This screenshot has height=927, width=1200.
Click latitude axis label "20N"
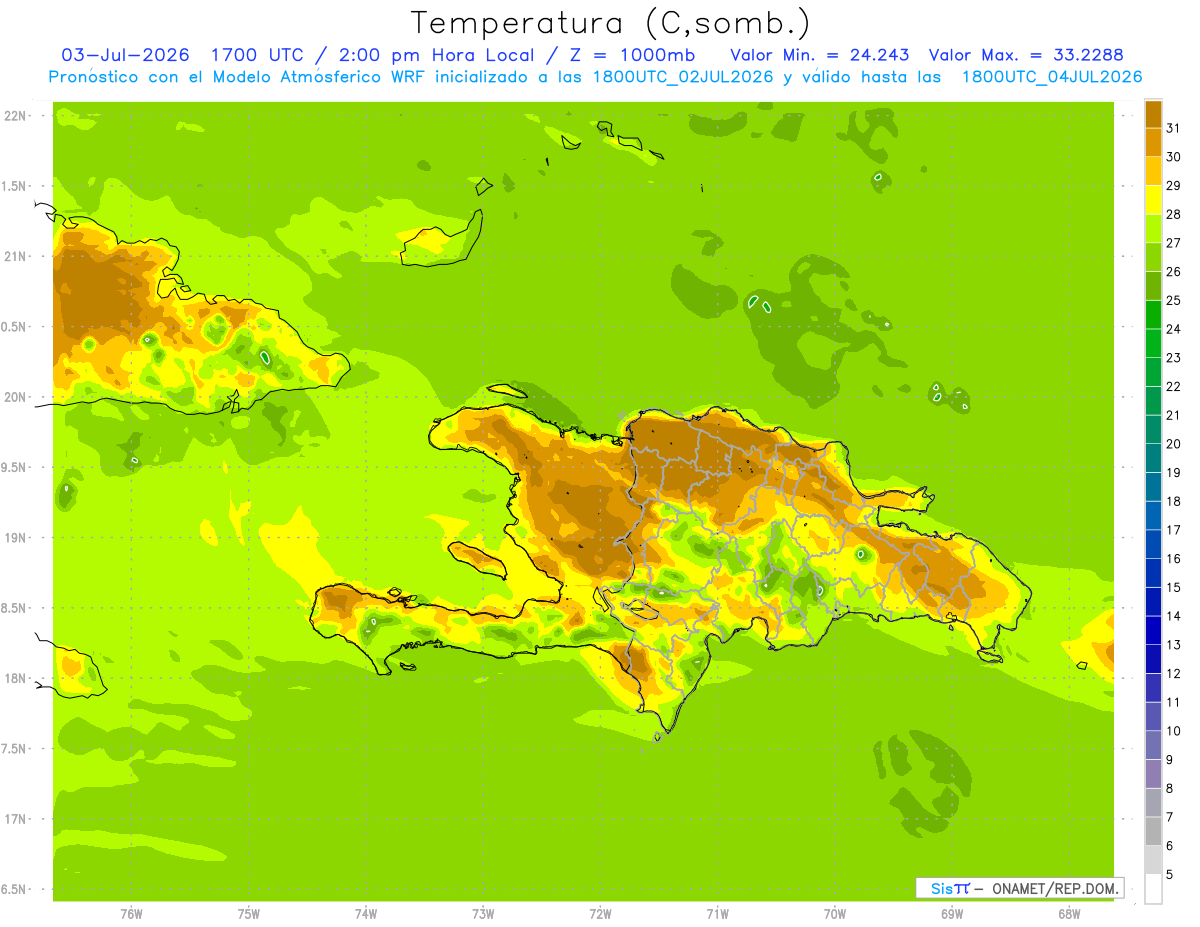point(15,397)
